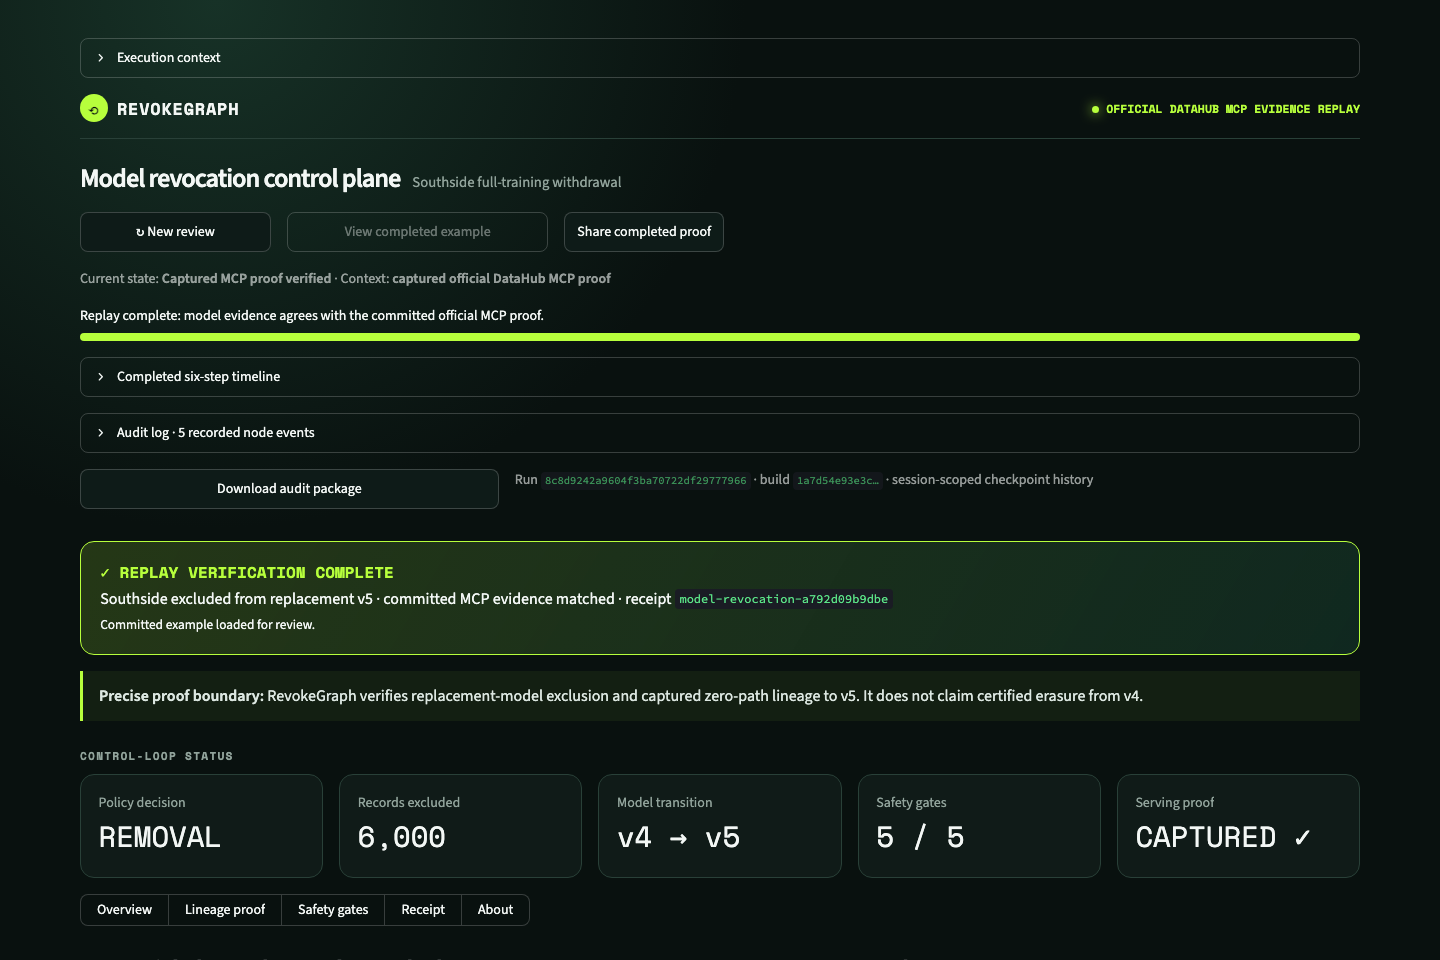Viewport: 1440px width, 960px height.
Task: Click Committed example loaded for review text
Action: 207,625
